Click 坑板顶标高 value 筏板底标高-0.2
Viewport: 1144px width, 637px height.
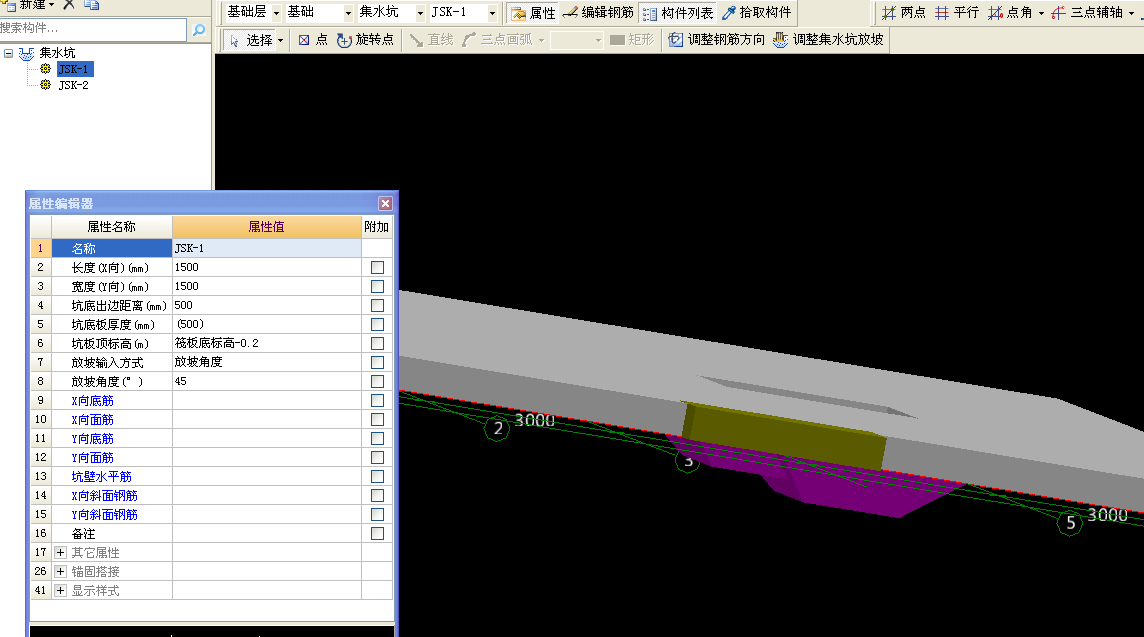click(x=267, y=343)
